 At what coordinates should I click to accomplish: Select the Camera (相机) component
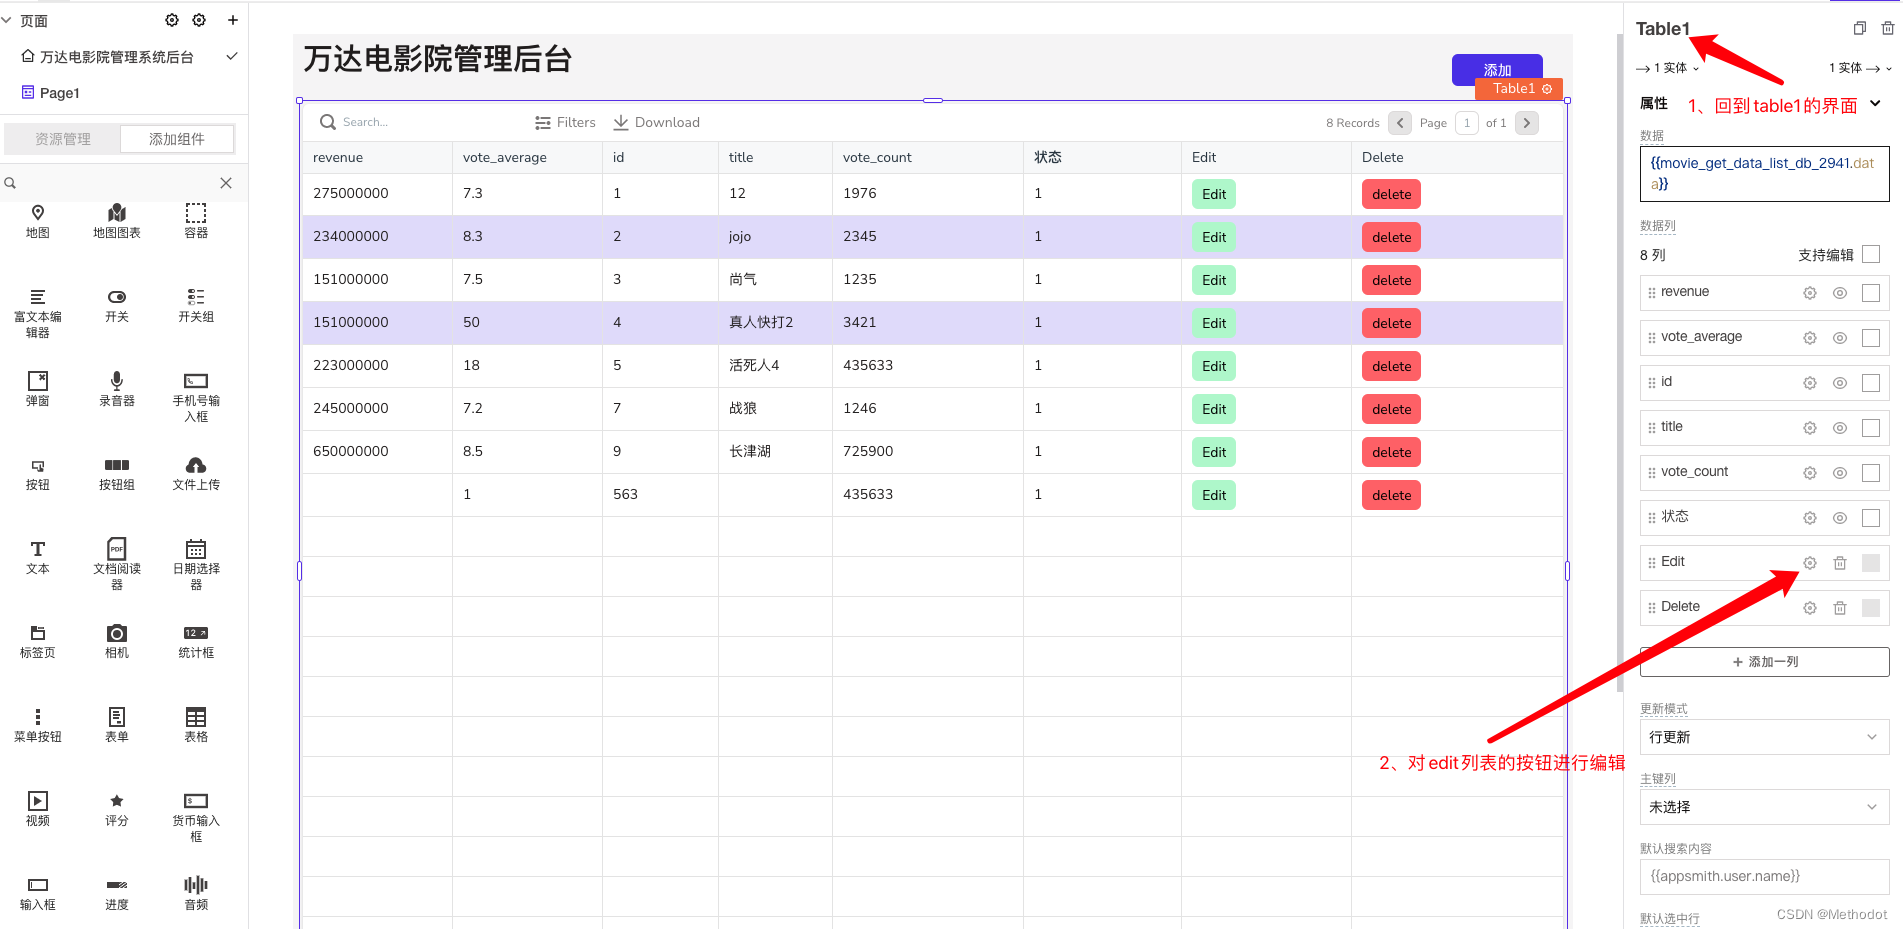117,641
